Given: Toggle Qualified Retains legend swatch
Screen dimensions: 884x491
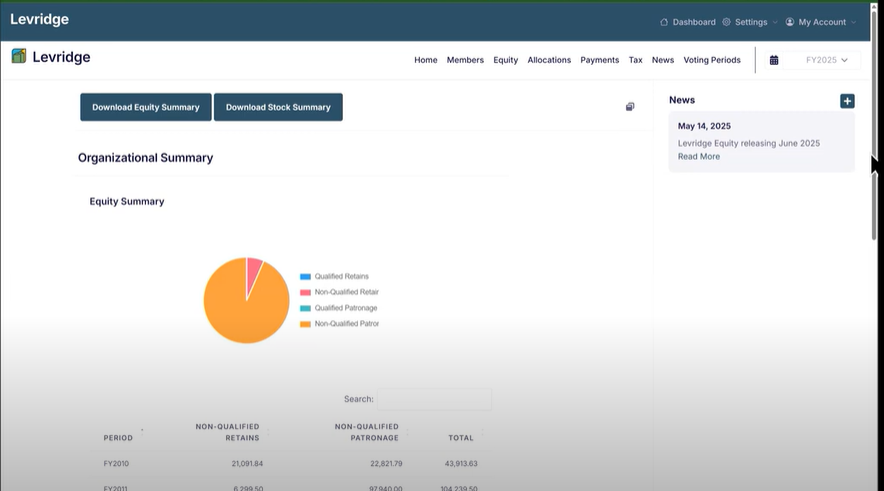Looking at the screenshot, I should pyautogui.click(x=305, y=276).
